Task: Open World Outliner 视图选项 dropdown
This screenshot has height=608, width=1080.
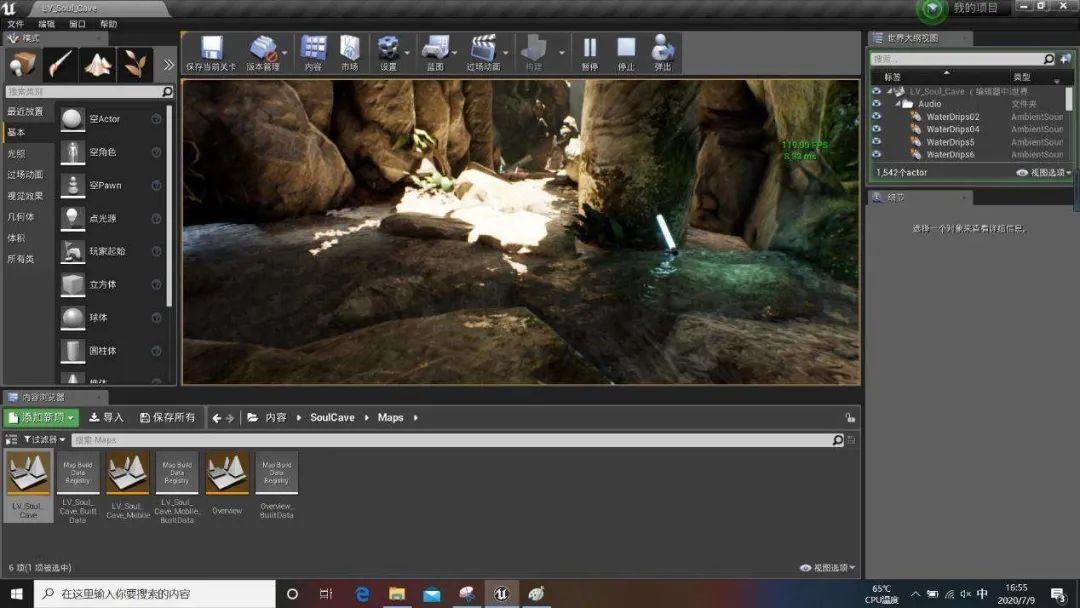Action: coord(1043,173)
